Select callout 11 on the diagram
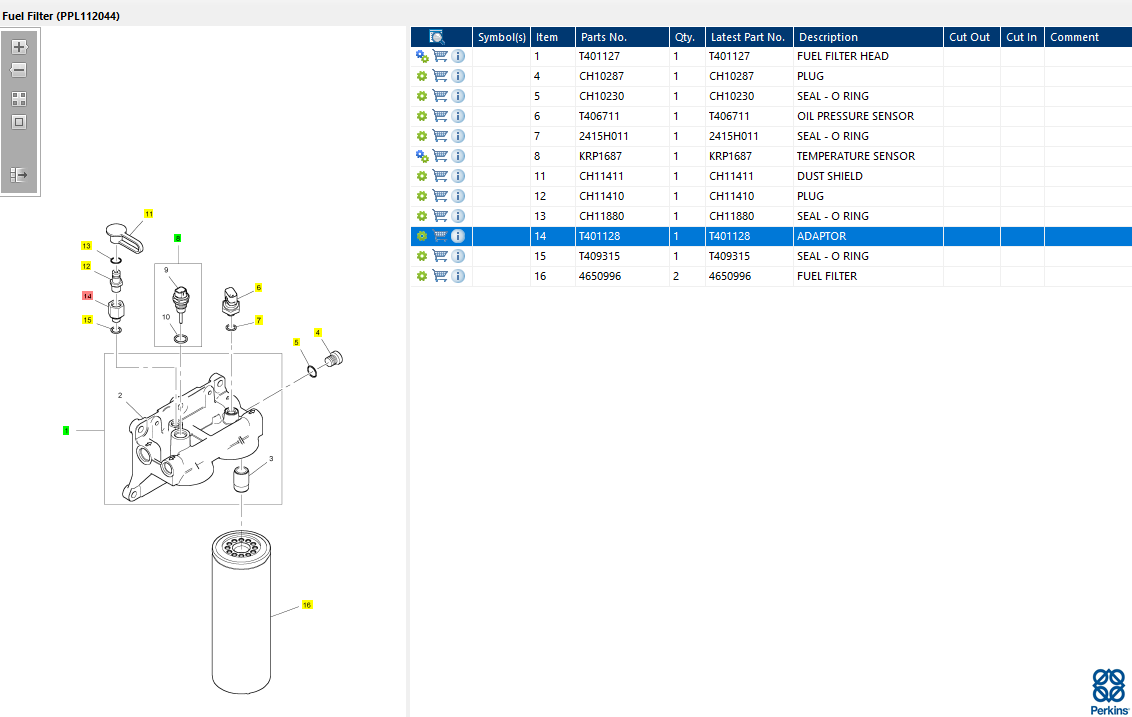Image resolution: width=1132 pixels, height=717 pixels. [149, 214]
